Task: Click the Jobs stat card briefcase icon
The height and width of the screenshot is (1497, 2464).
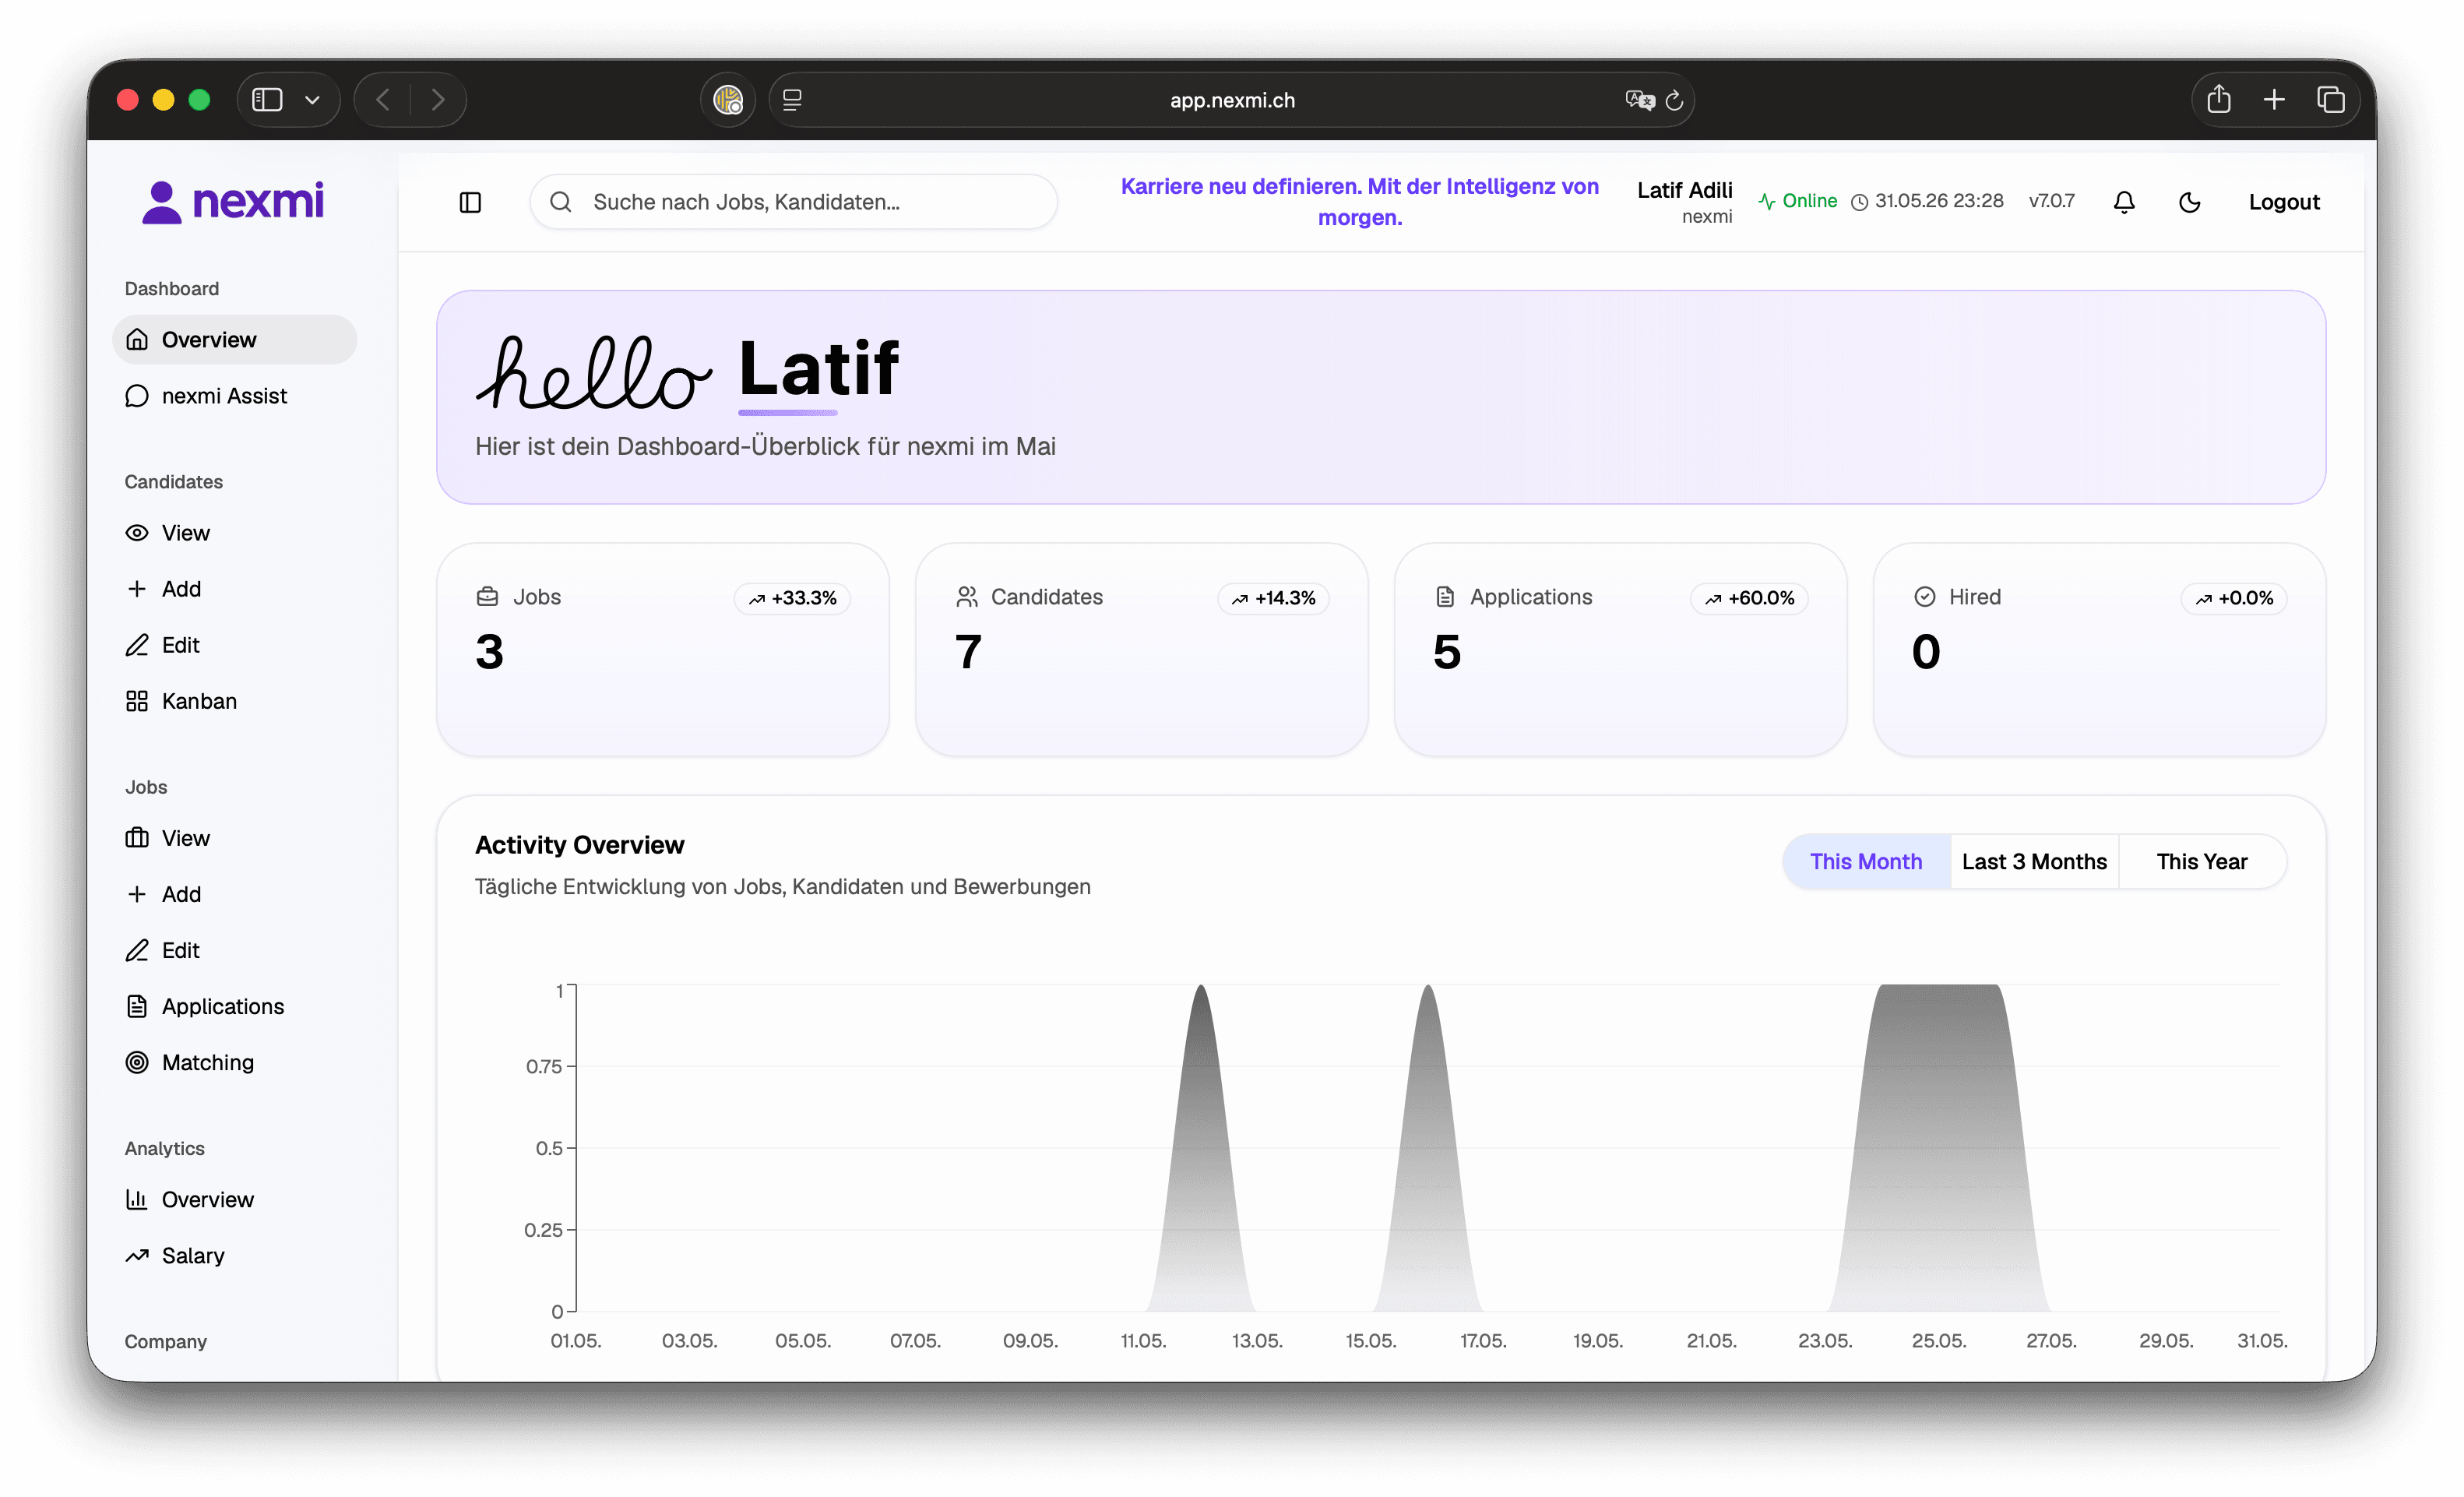Action: 487,597
